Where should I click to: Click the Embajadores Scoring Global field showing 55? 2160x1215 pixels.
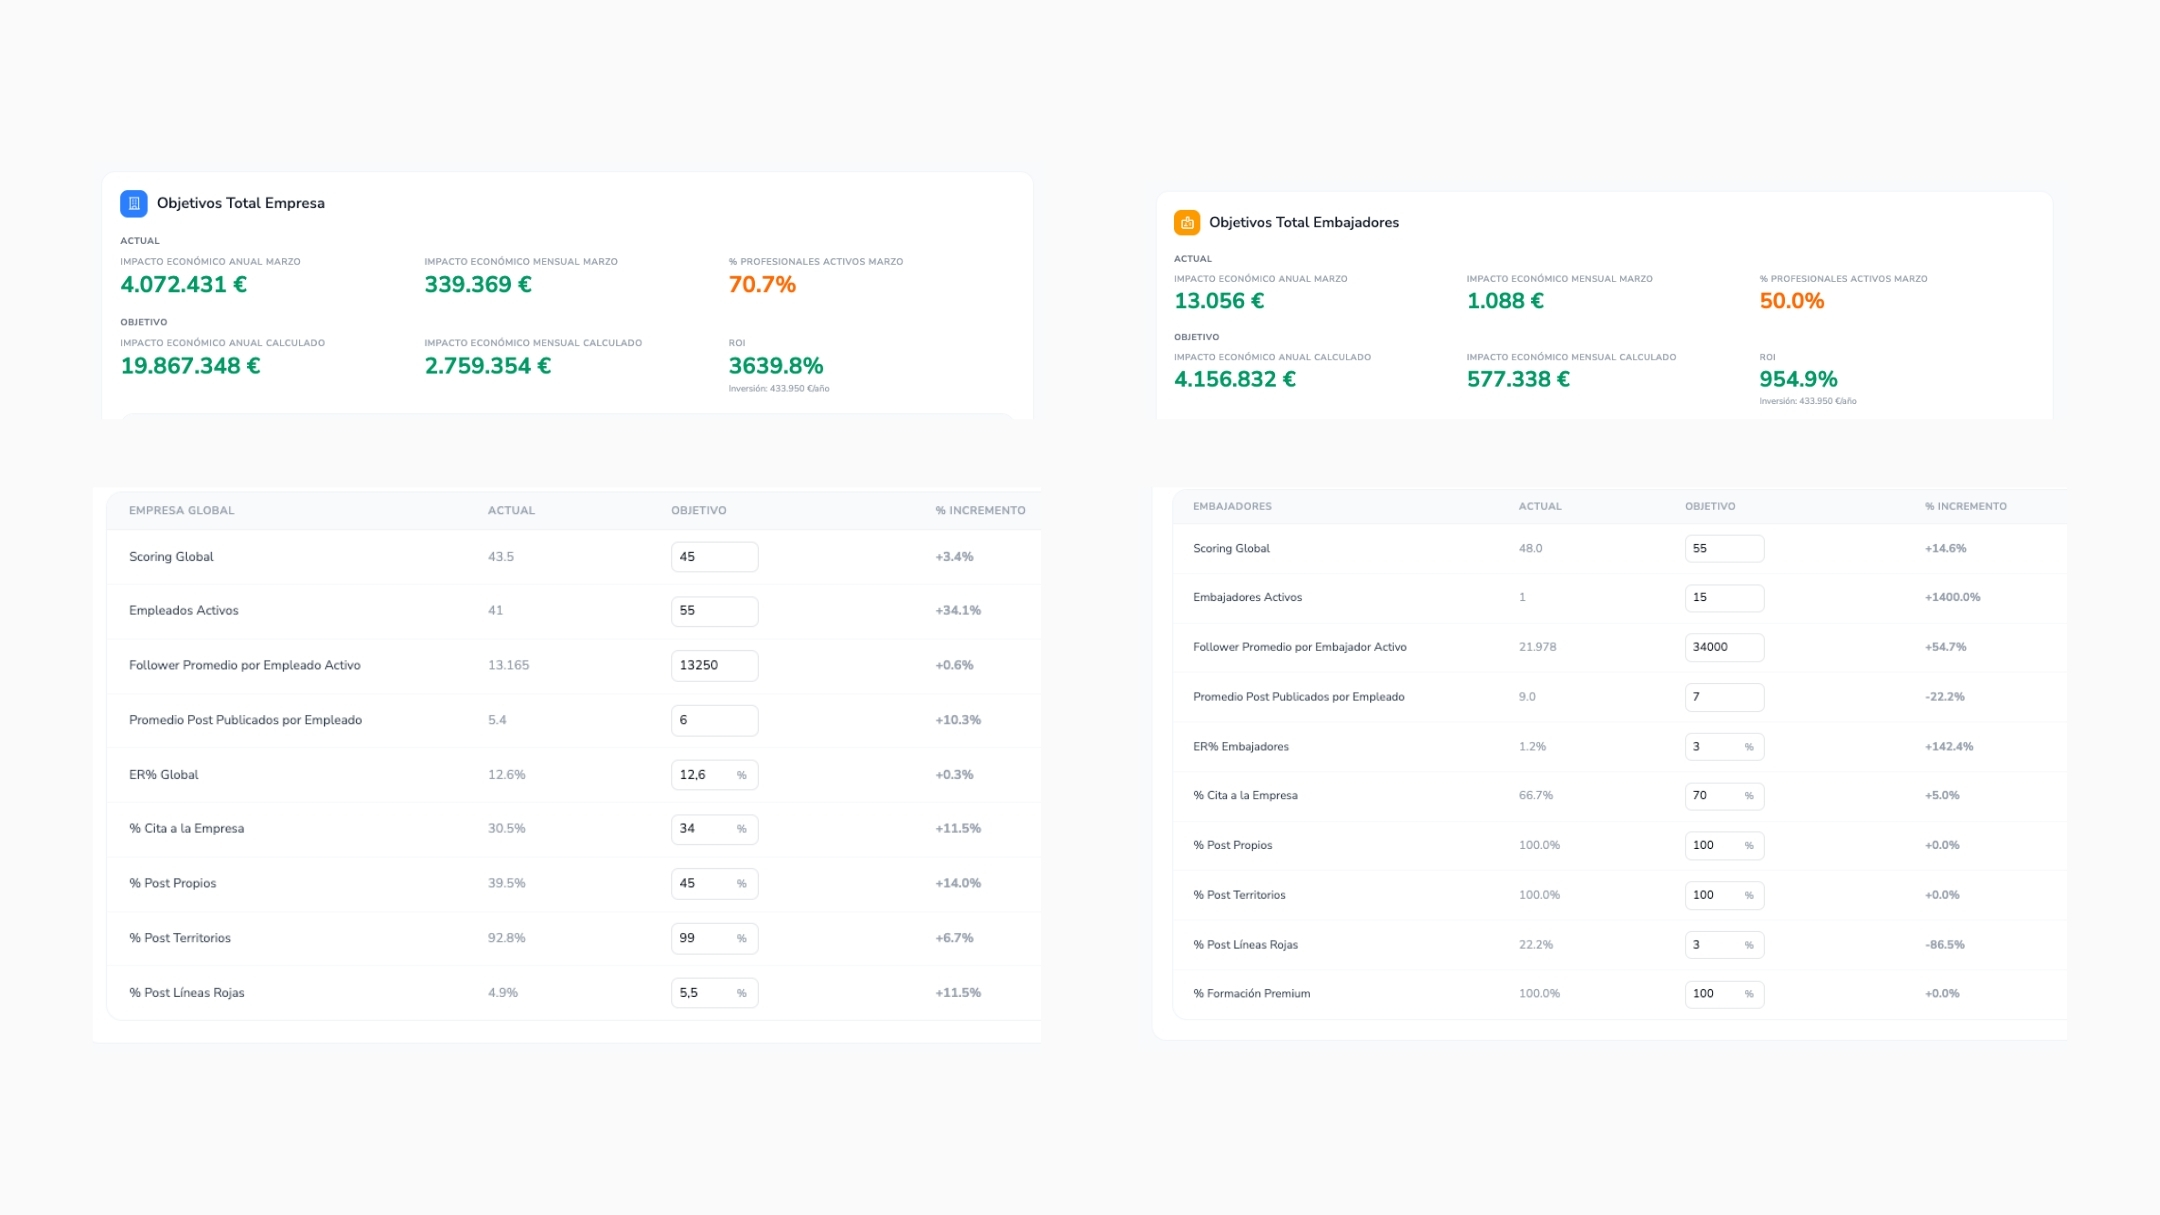coord(1723,548)
